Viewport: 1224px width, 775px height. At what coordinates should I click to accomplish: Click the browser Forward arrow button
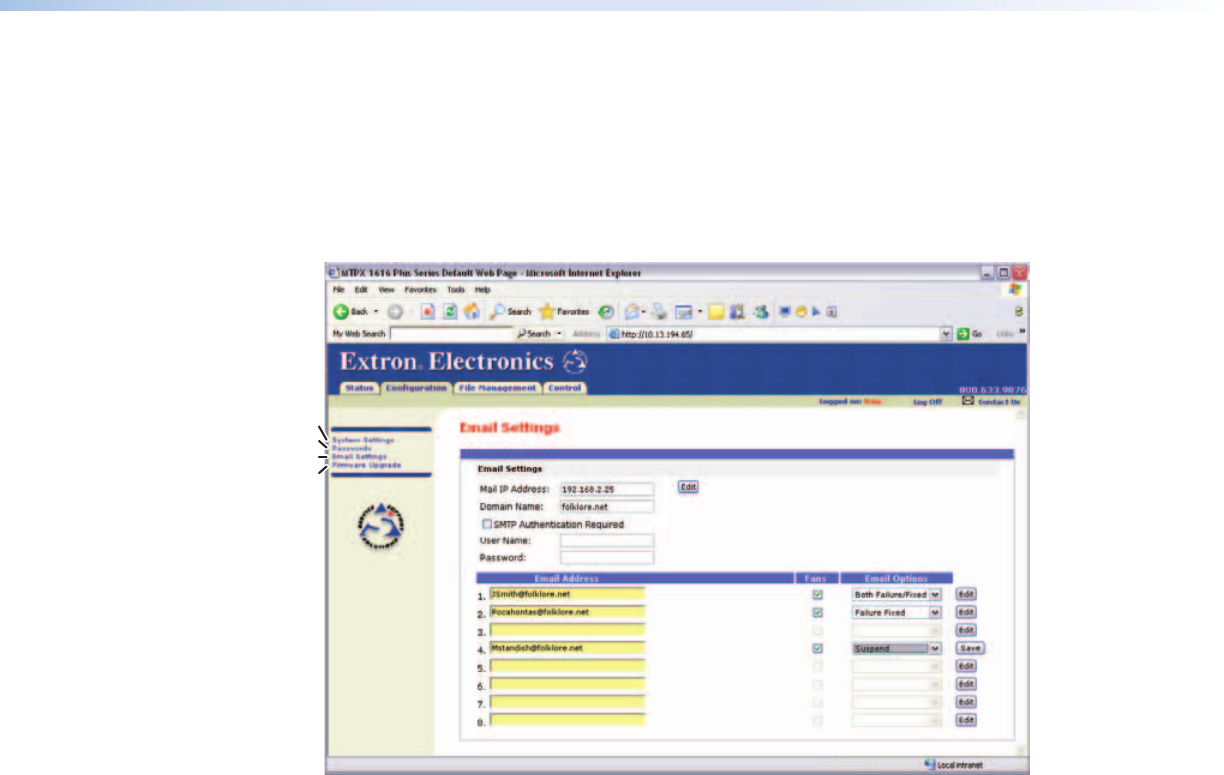(x=396, y=311)
